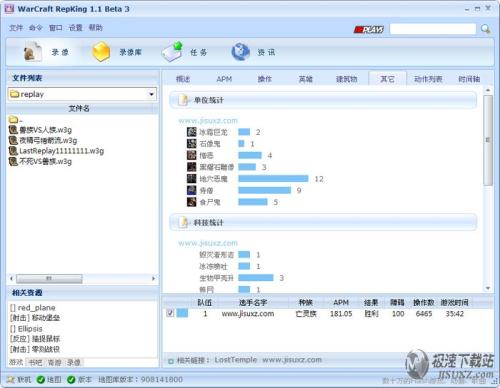Open the LostTemple related link
The width and height of the screenshot is (500, 388).
(x=236, y=360)
